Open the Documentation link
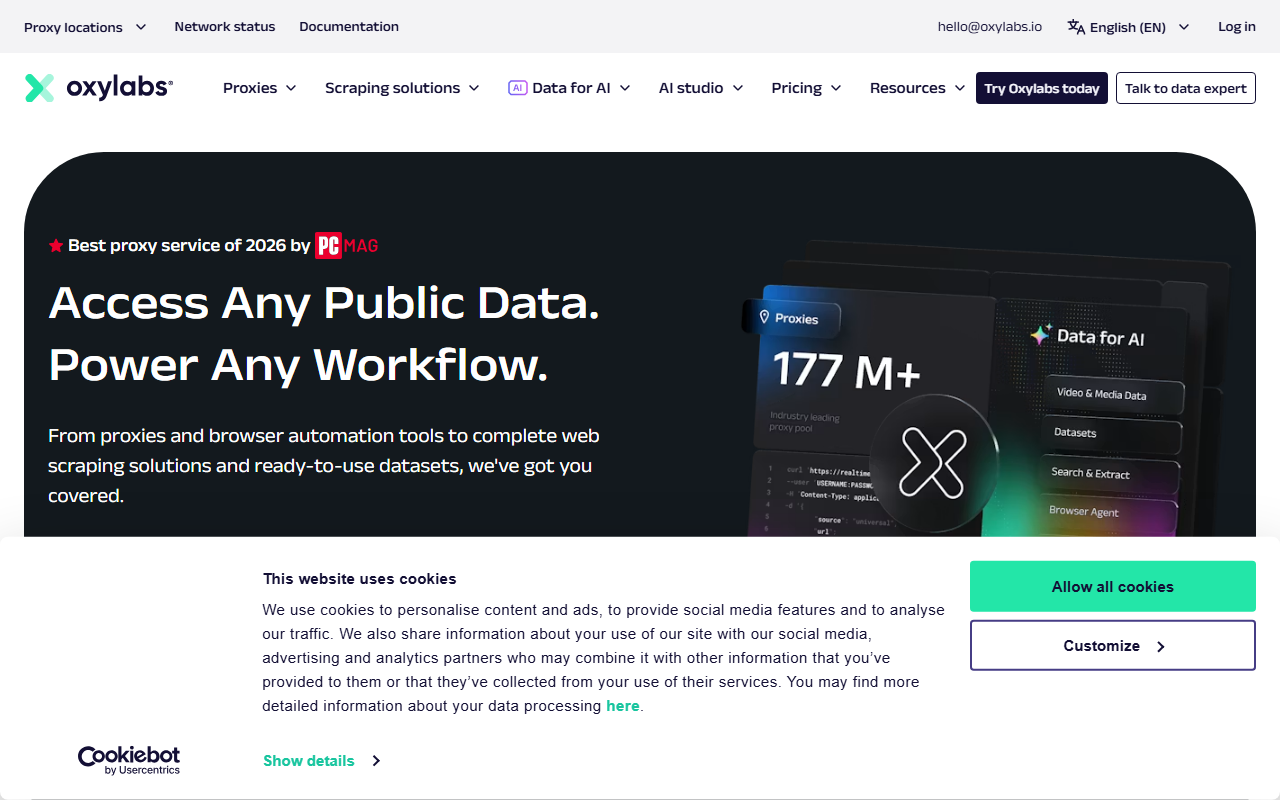 (x=349, y=27)
